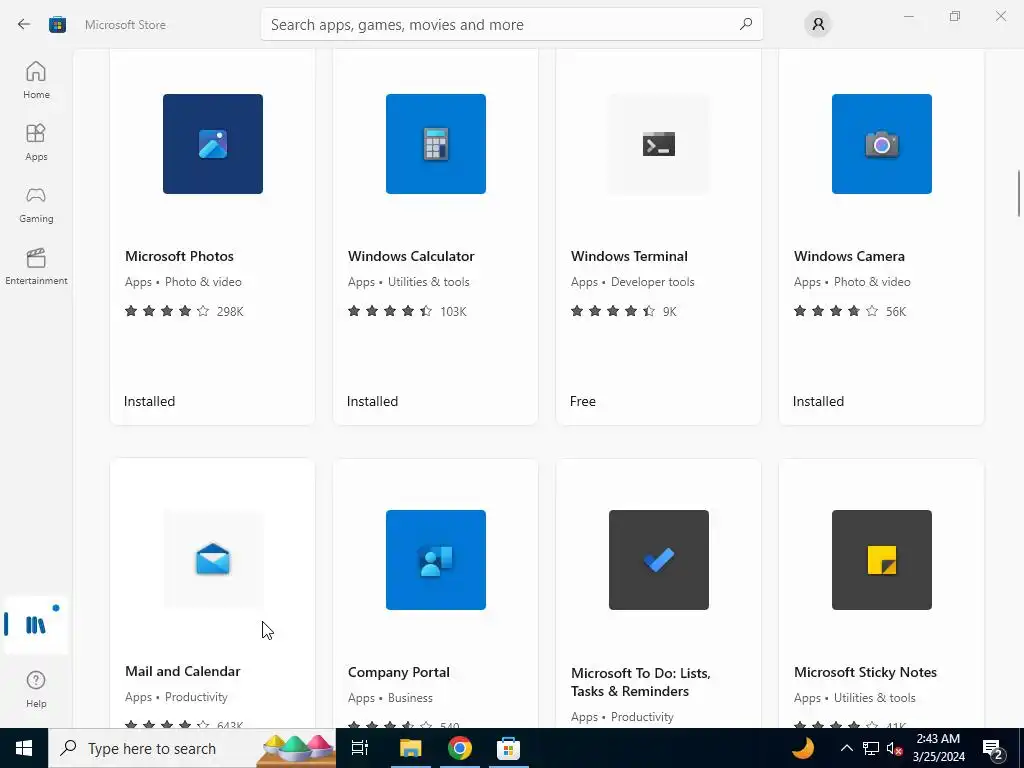The image size is (1024, 768).
Task: Click Microsoft To Do: Lists title
Action: pyautogui.click(x=641, y=682)
